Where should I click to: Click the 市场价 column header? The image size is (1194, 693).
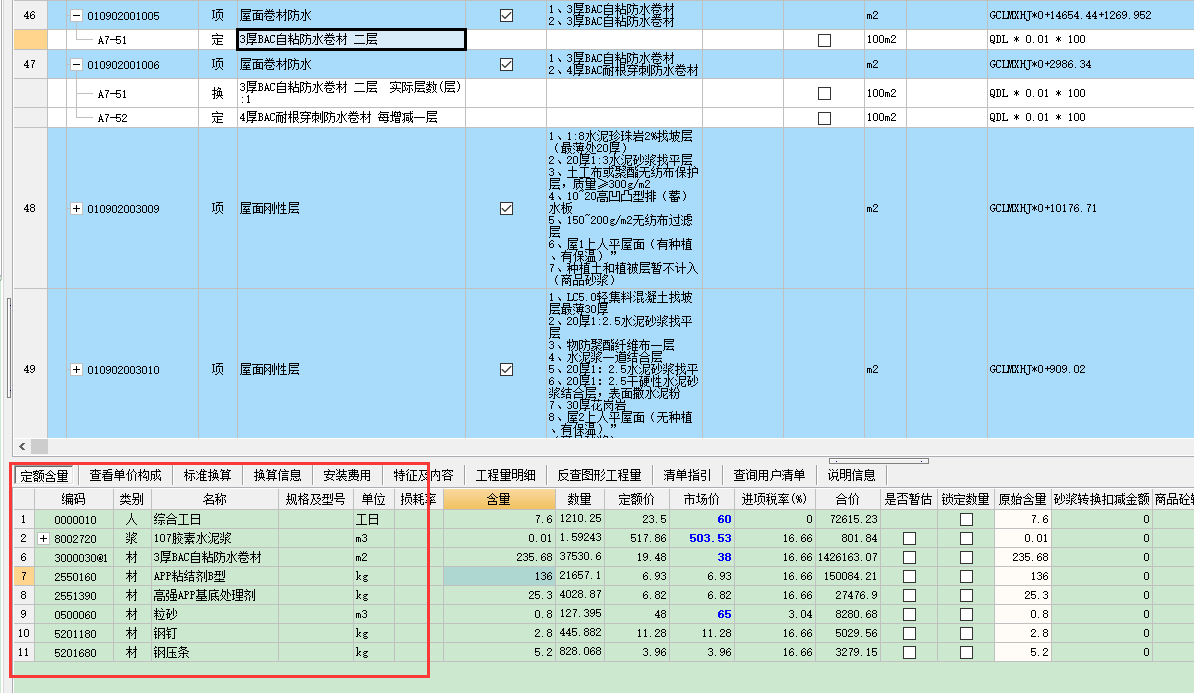701,500
